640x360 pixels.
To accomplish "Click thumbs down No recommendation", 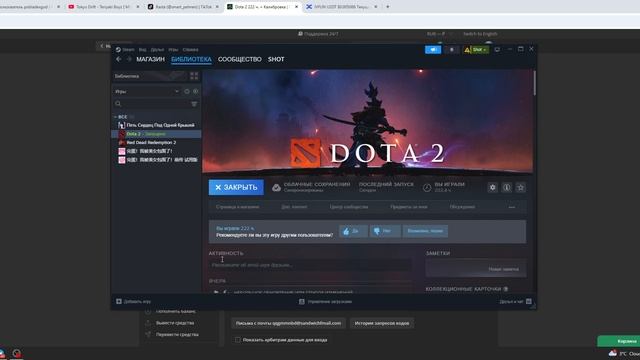I will point(385,231).
